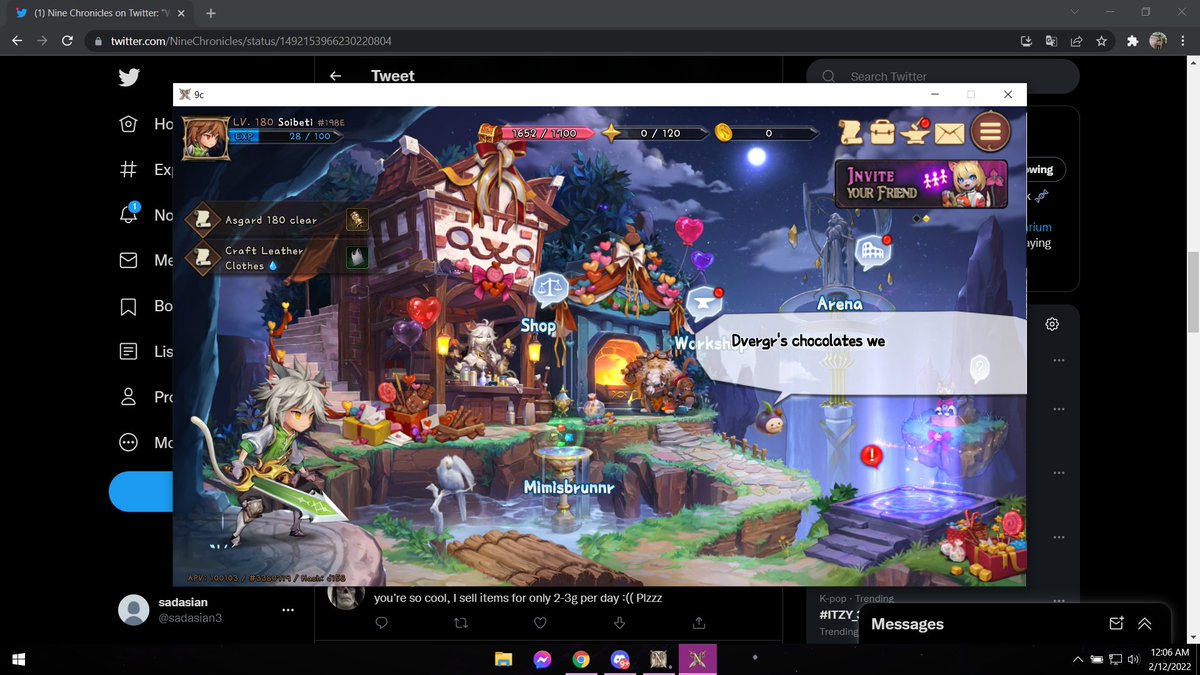
Task: Open Chrome three-dot menu
Action: (1184, 41)
